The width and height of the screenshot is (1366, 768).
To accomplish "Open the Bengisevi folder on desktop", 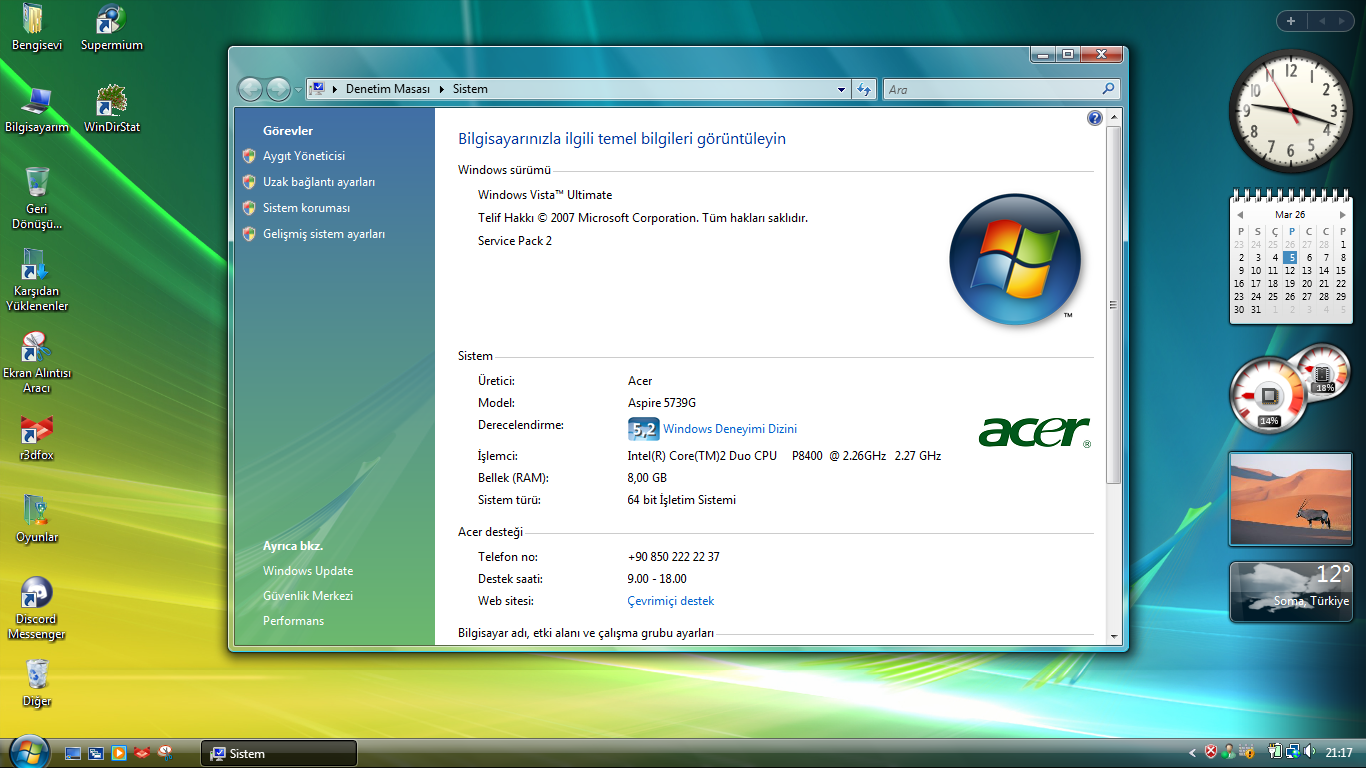I will pos(37,27).
